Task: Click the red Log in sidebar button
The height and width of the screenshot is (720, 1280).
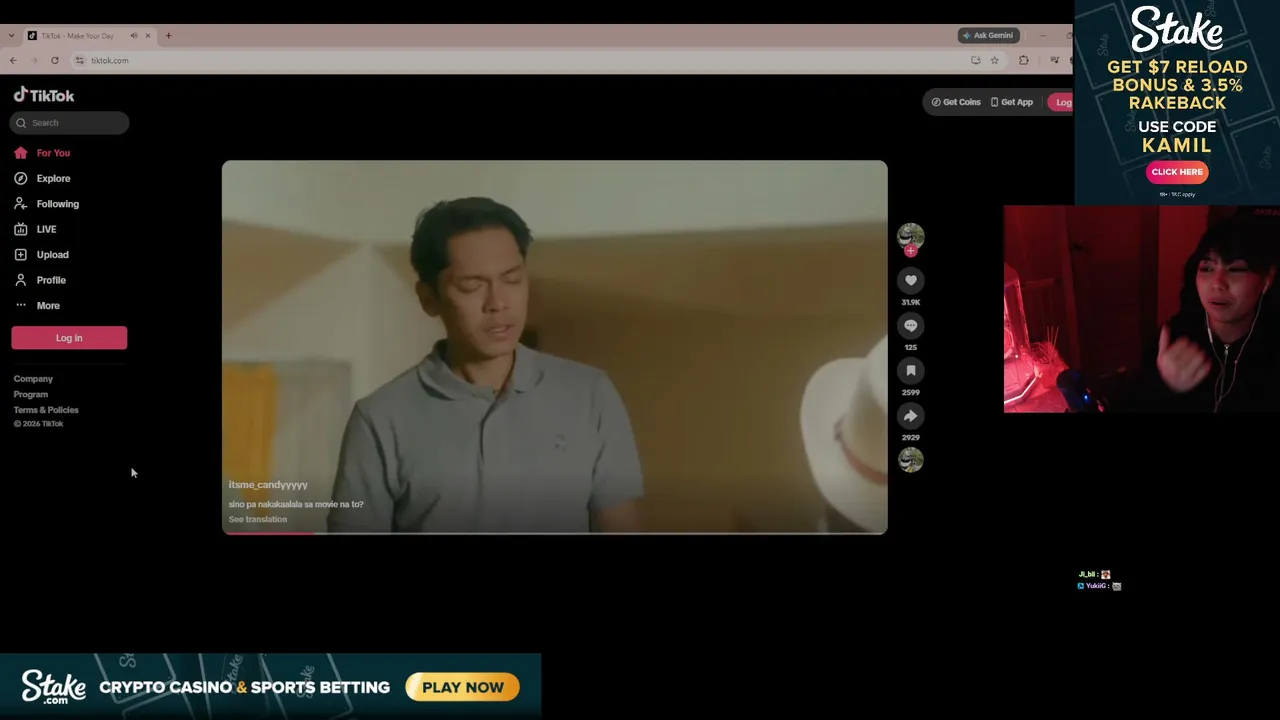Action: [69, 338]
